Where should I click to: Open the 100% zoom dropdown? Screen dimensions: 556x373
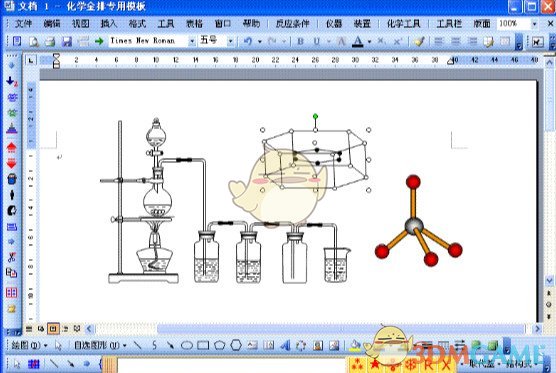(x=534, y=24)
